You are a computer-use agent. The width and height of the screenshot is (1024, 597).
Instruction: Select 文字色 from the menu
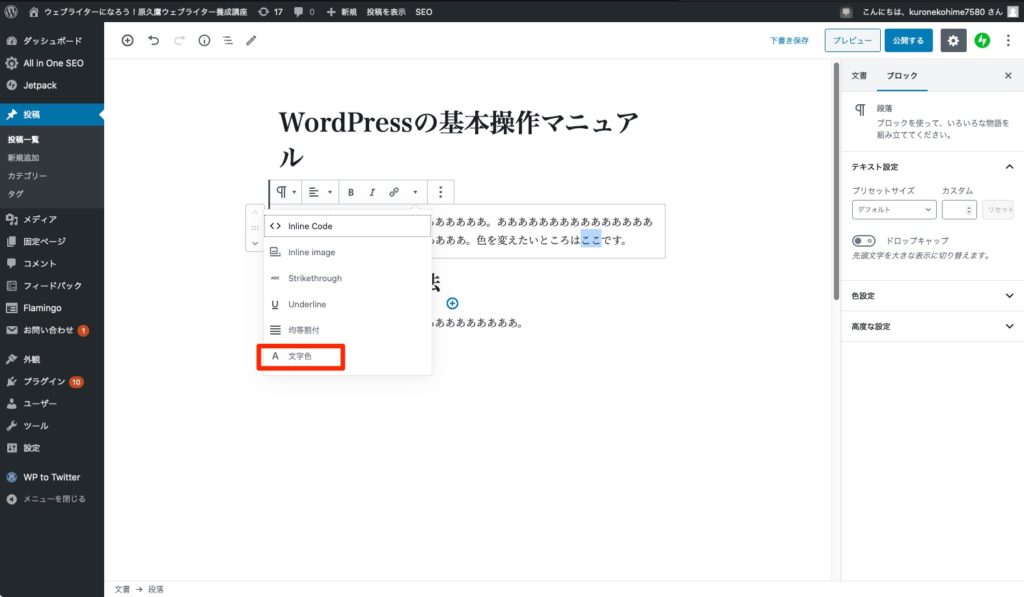pos(347,356)
